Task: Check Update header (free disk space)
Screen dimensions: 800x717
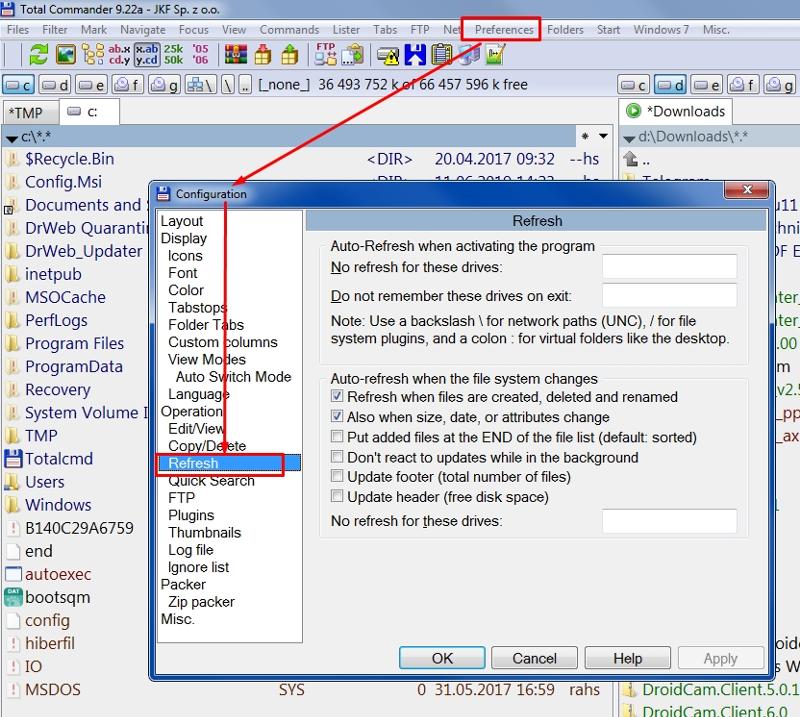Action: coord(337,497)
